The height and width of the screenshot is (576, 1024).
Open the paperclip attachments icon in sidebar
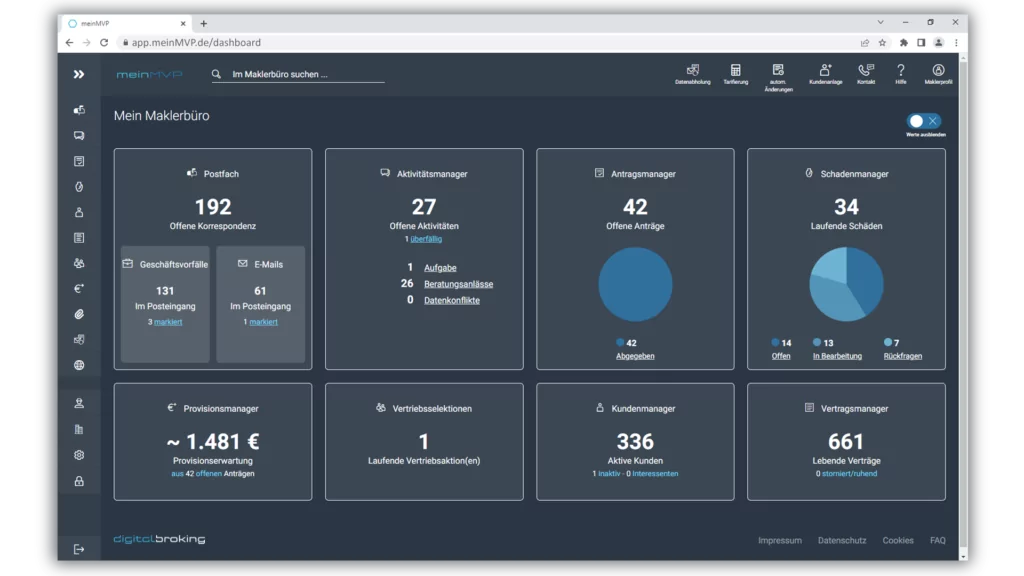point(79,314)
